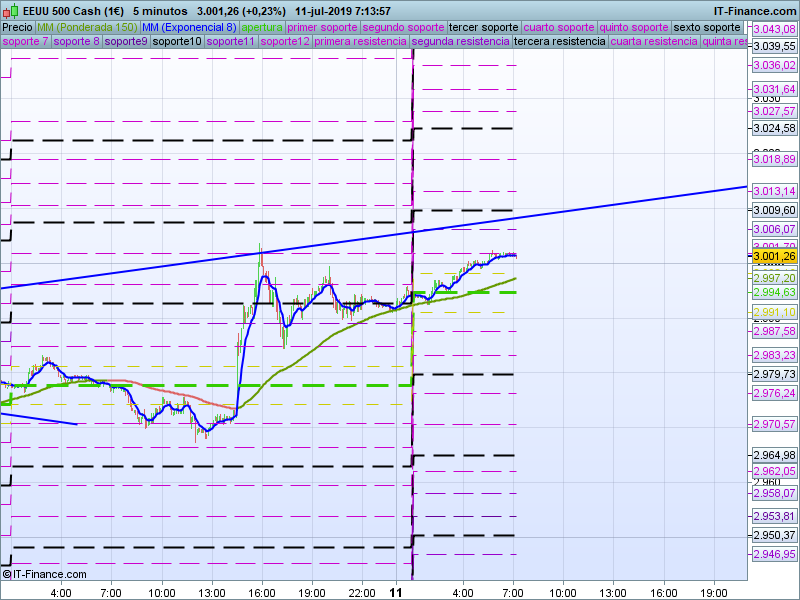Open the IT-Finance.com link at top right
Image resolution: width=800 pixels, height=600 pixels.
click(755, 11)
